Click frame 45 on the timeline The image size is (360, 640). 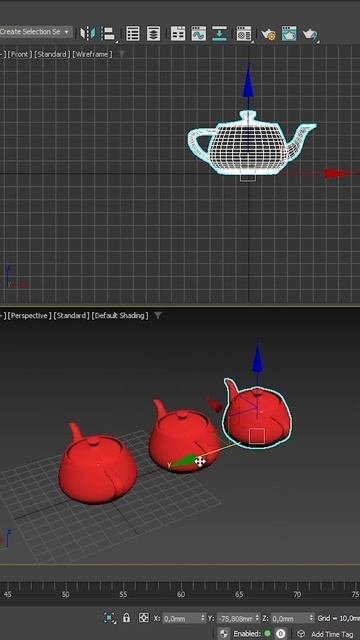click(x=7, y=594)
